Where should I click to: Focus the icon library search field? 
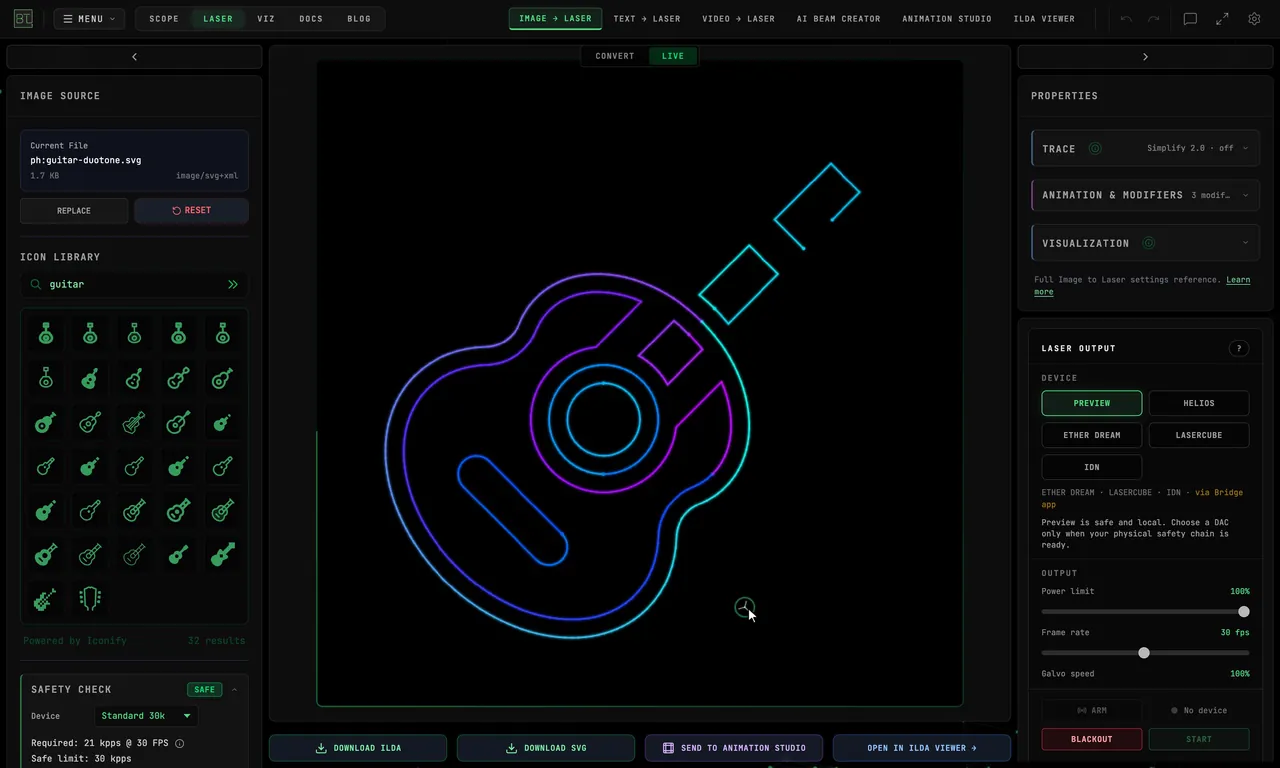[x=134, y=284]
